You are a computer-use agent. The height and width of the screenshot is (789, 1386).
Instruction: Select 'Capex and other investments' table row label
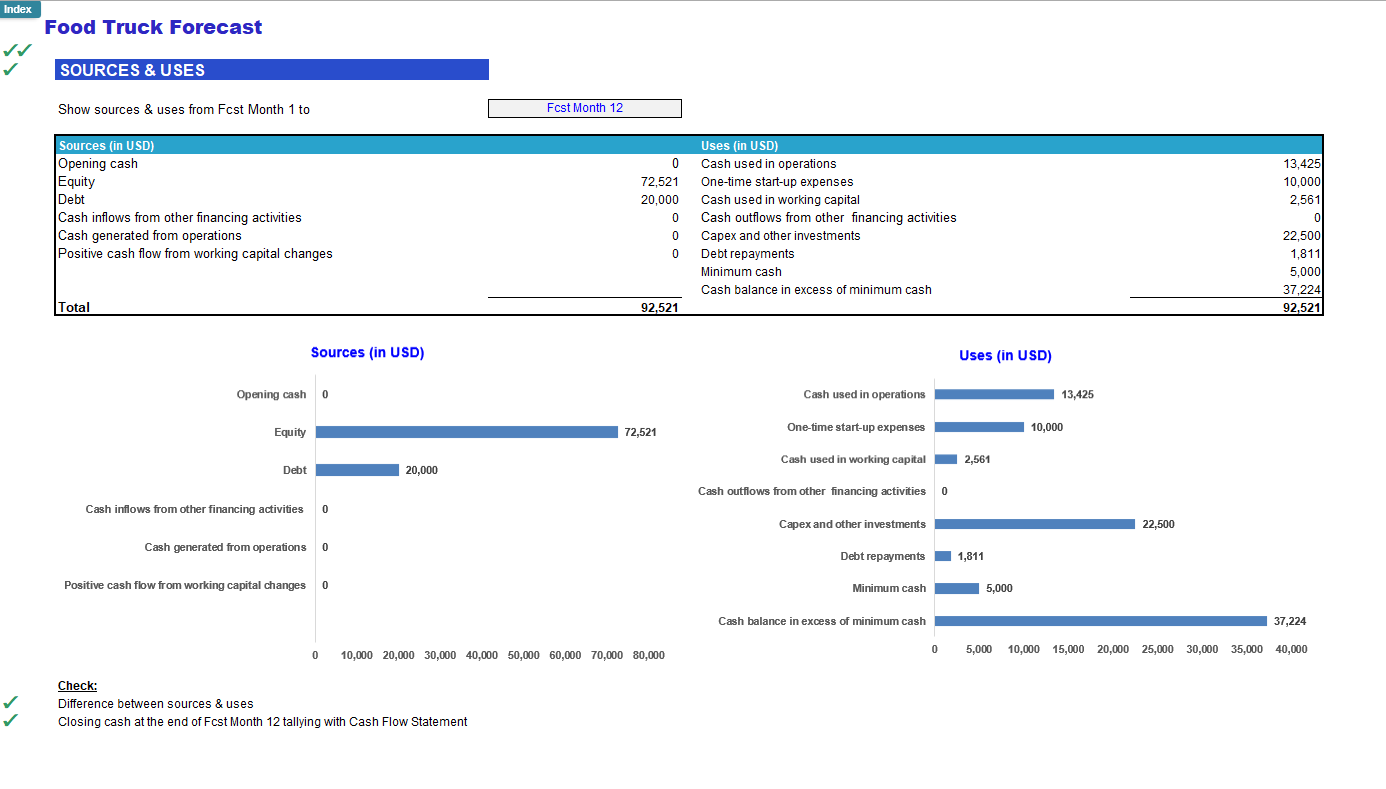[x=780, y=236]
